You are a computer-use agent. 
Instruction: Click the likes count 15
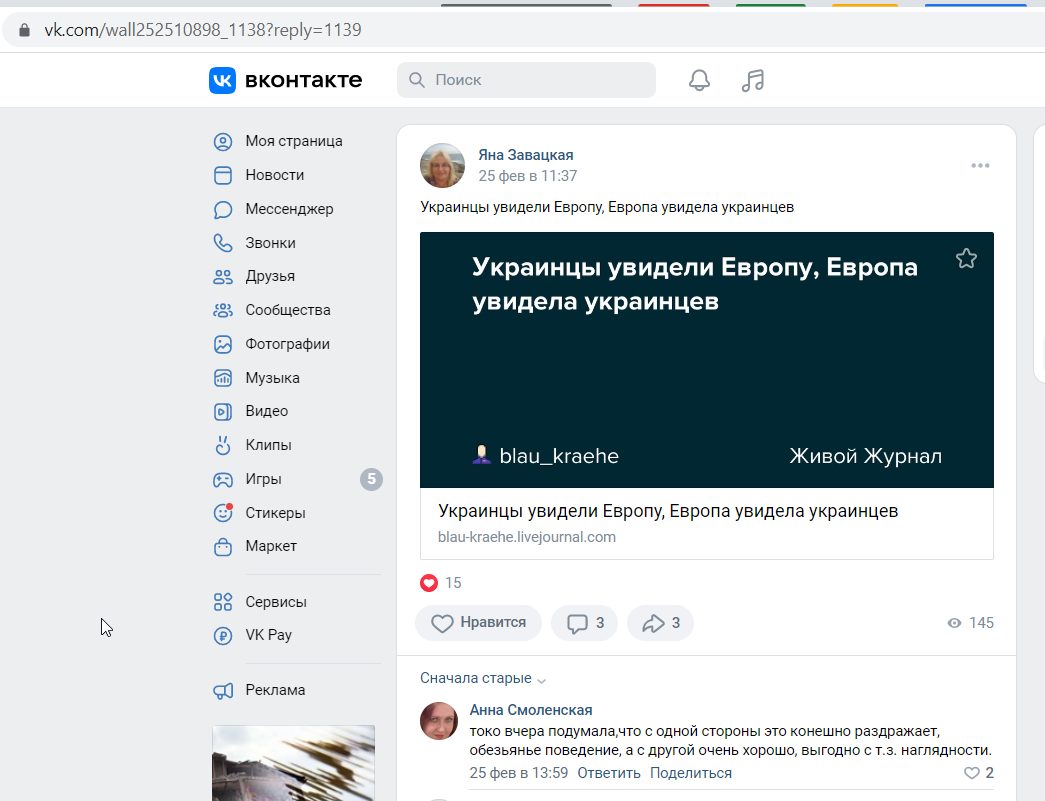[x=453, y=583]
